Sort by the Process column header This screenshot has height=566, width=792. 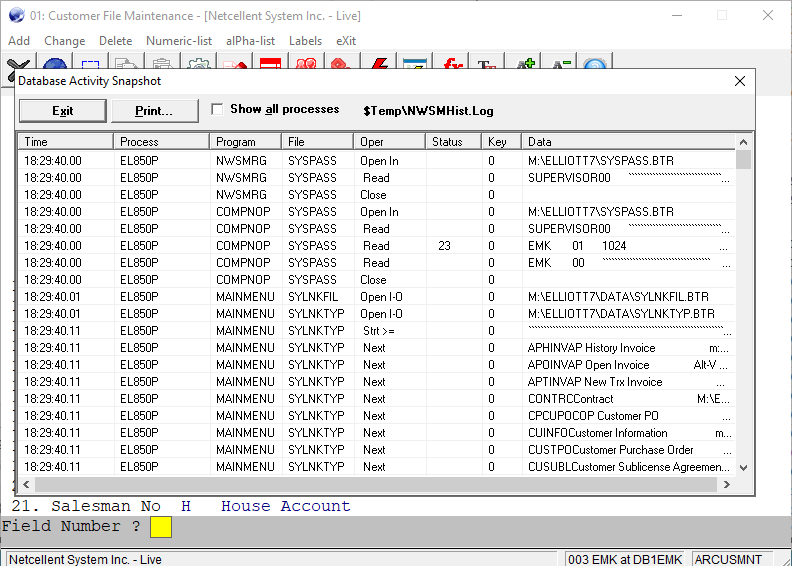pos(161,142)
